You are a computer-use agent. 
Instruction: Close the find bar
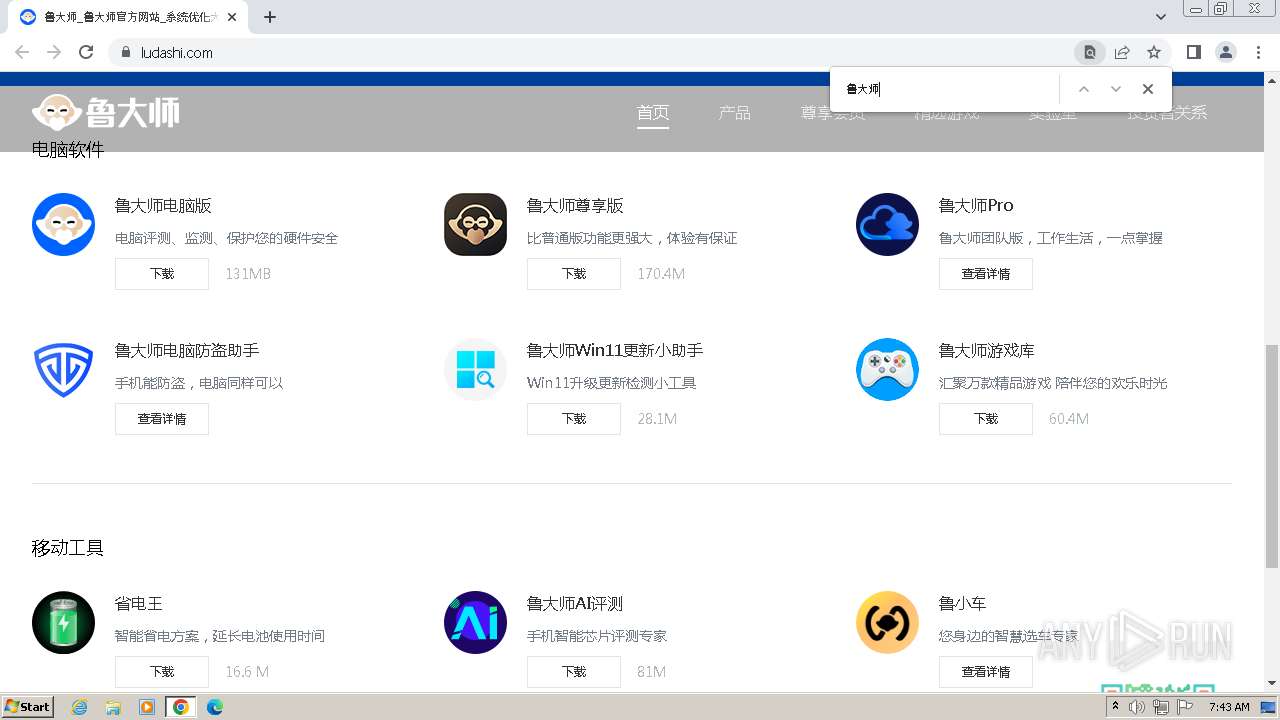(x=1148, y=89)
